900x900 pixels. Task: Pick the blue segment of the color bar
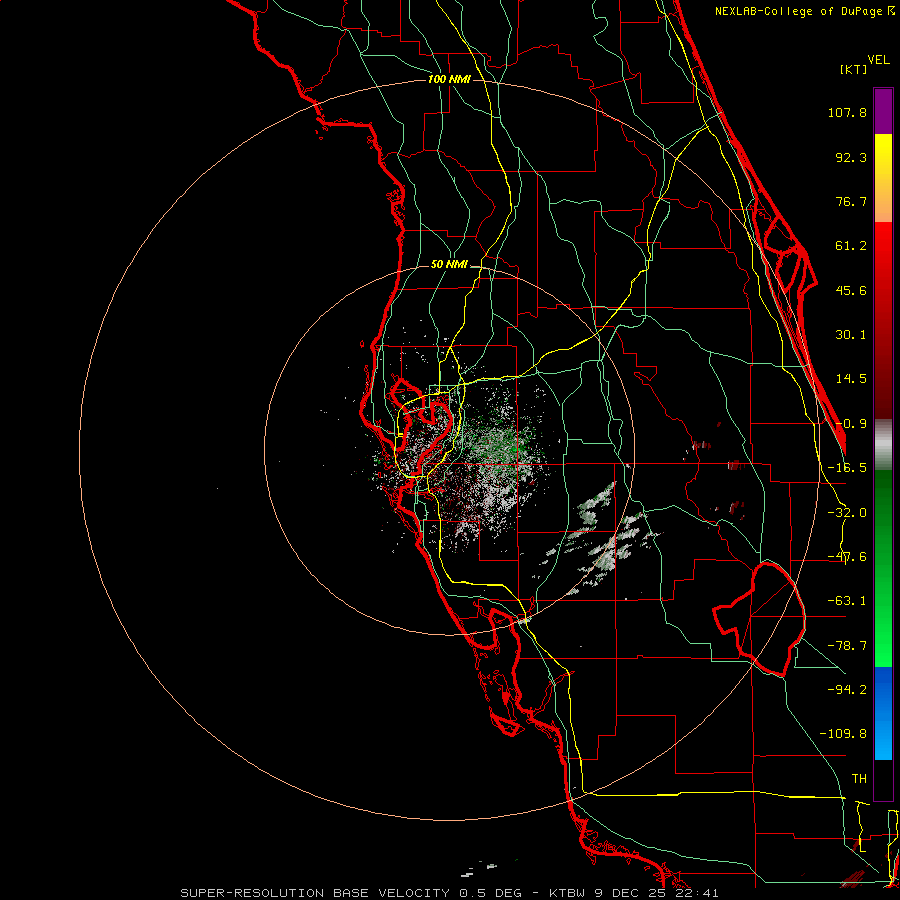[x=883, y=713]
